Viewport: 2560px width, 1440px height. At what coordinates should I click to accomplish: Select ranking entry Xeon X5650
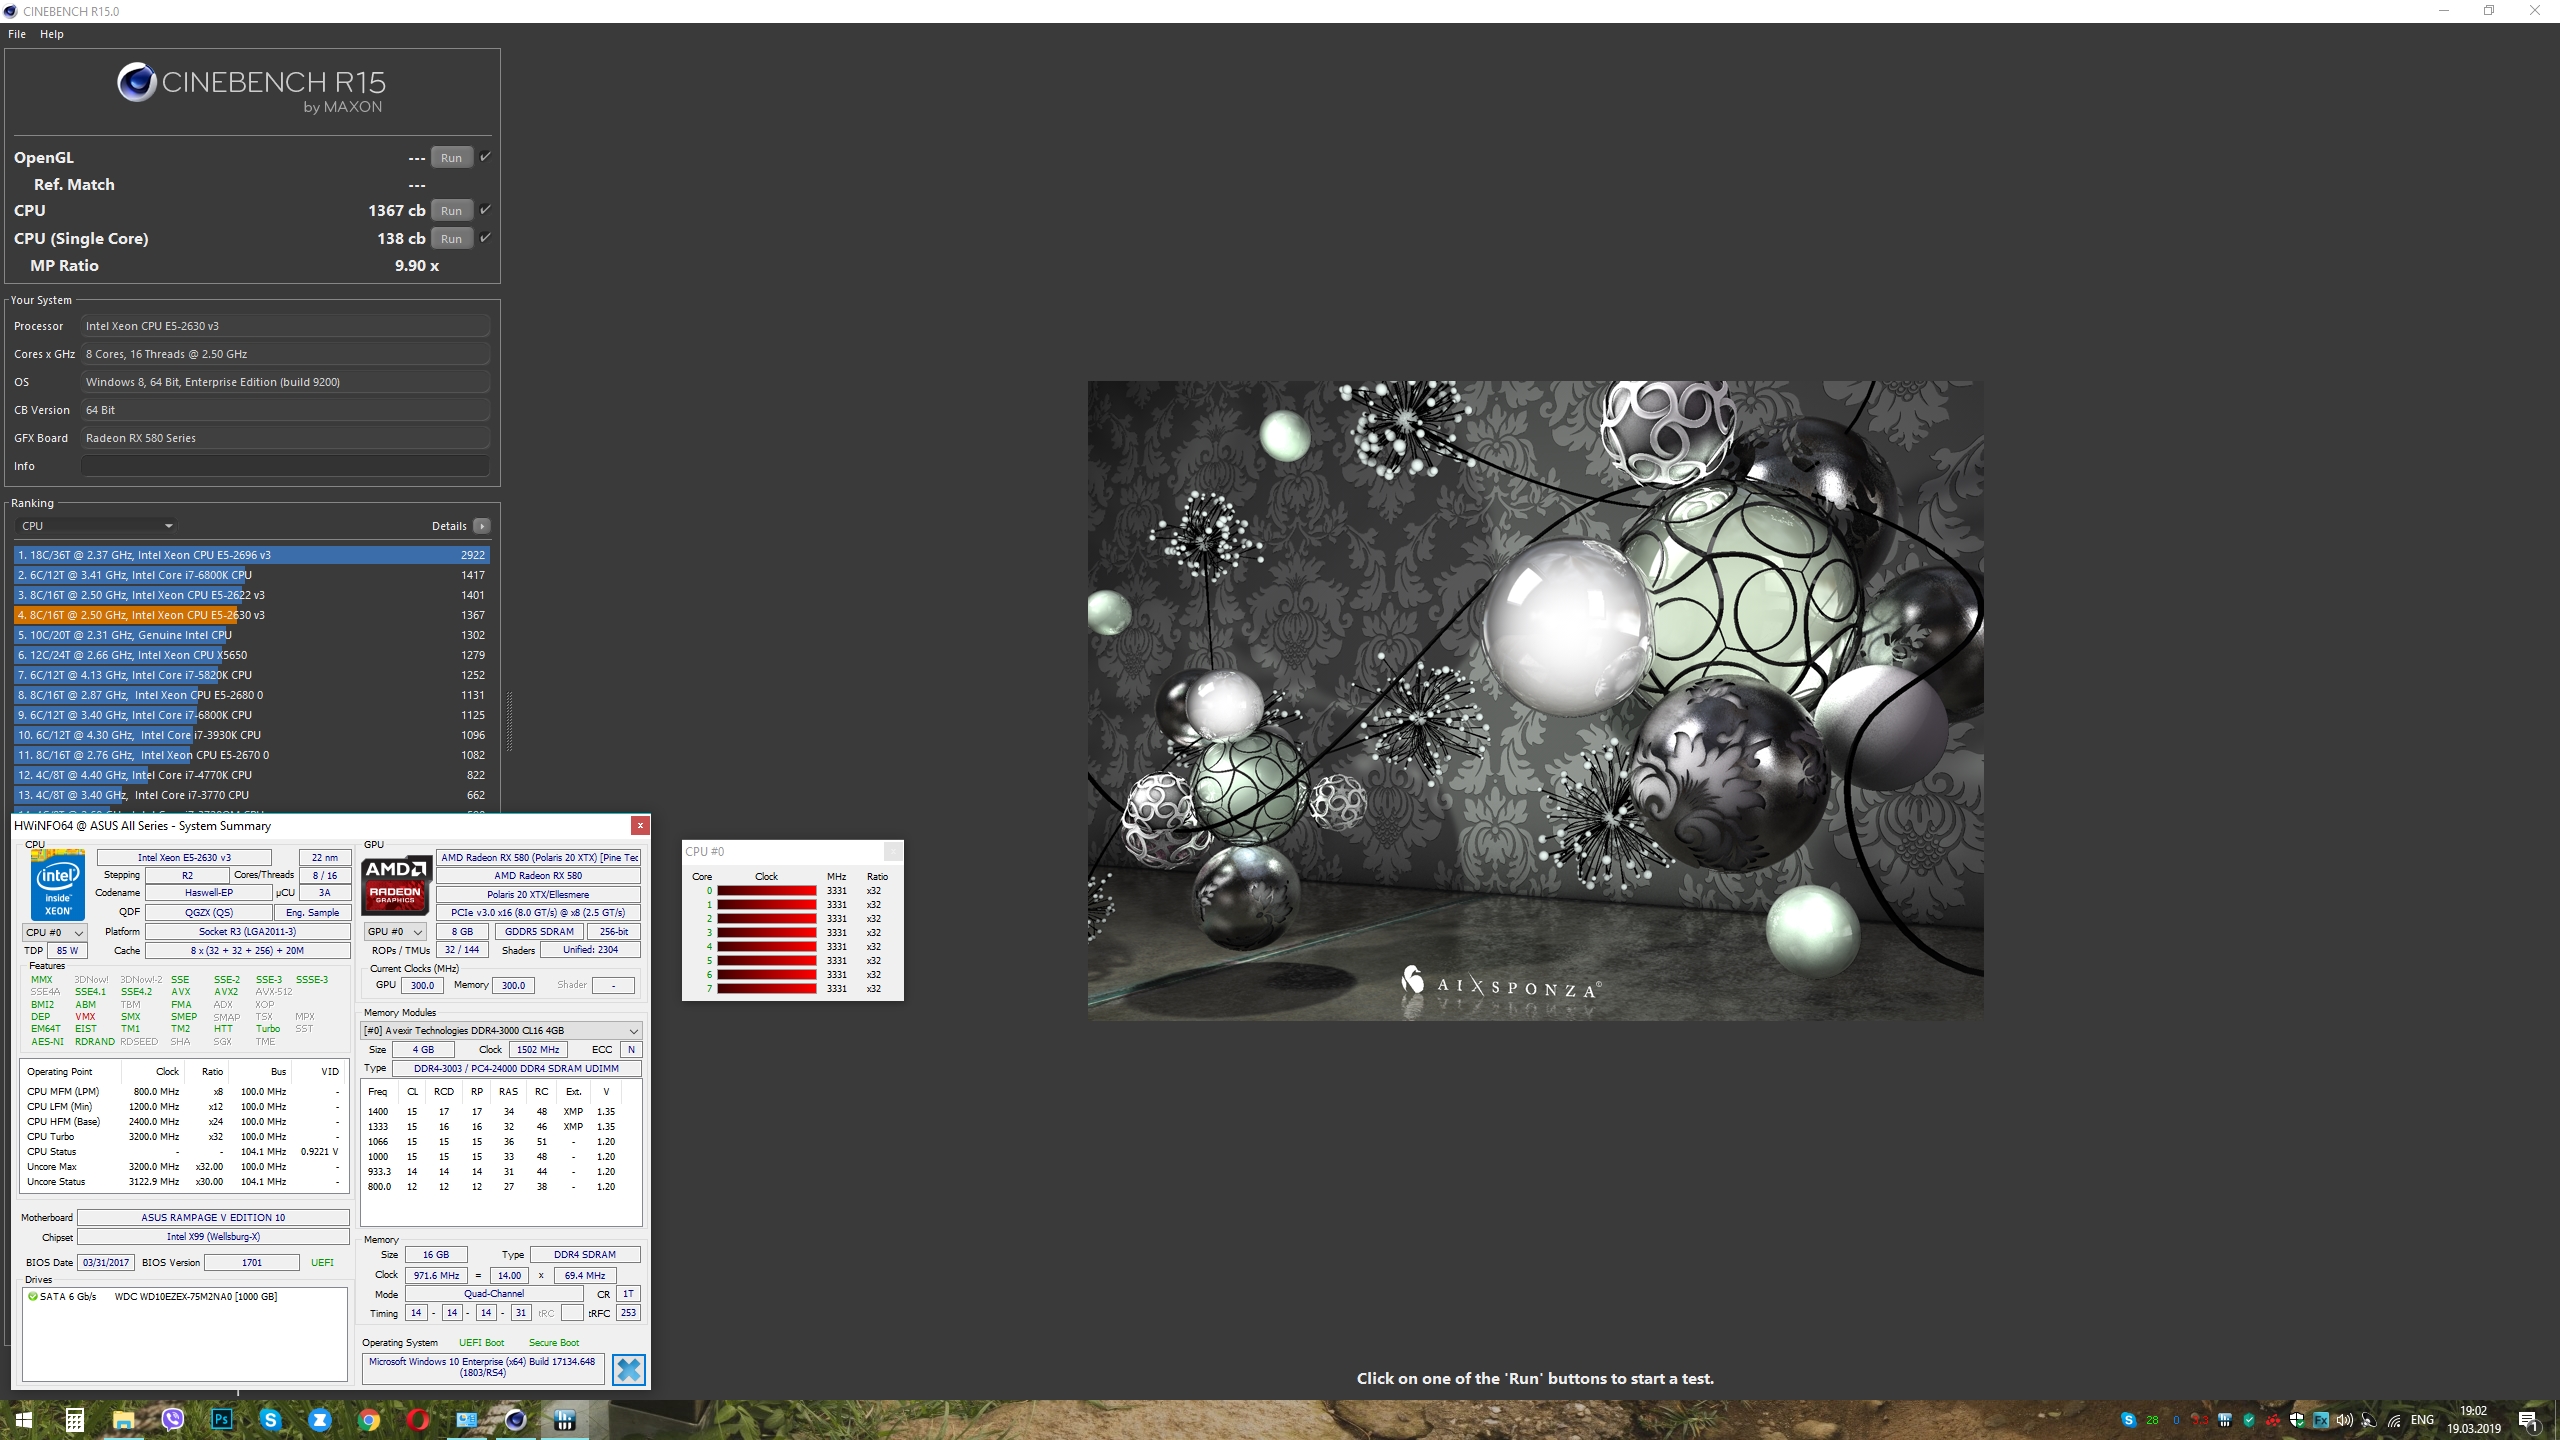point(252,655)
